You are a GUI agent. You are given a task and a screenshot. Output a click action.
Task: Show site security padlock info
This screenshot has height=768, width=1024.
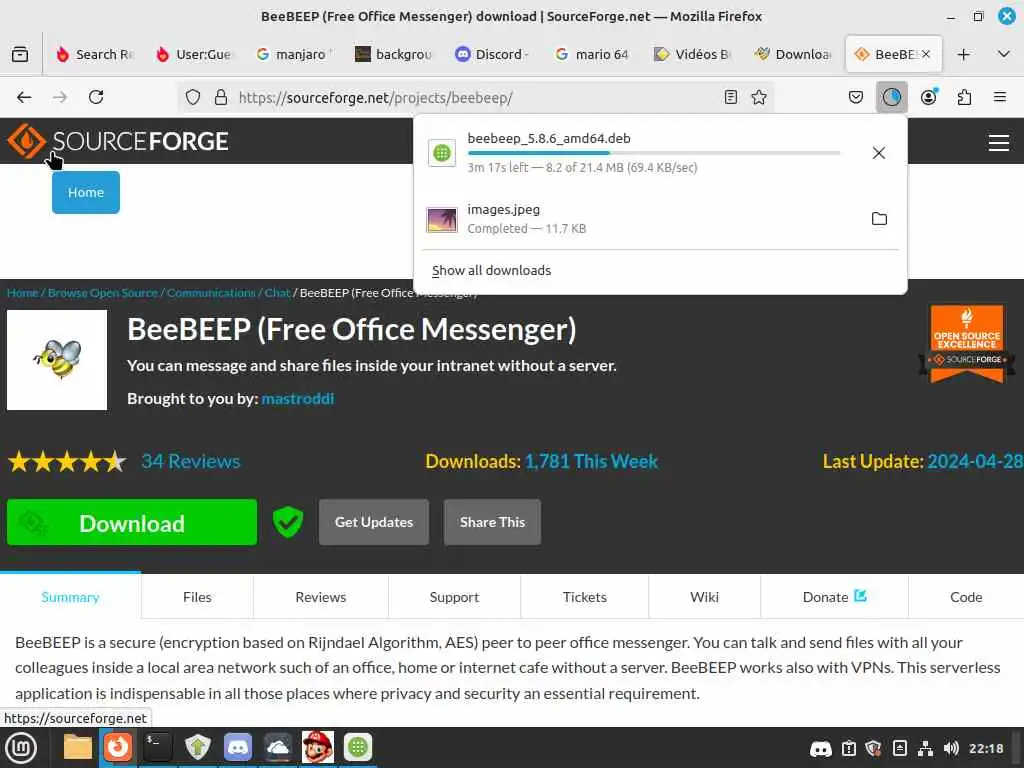point(221,97)
